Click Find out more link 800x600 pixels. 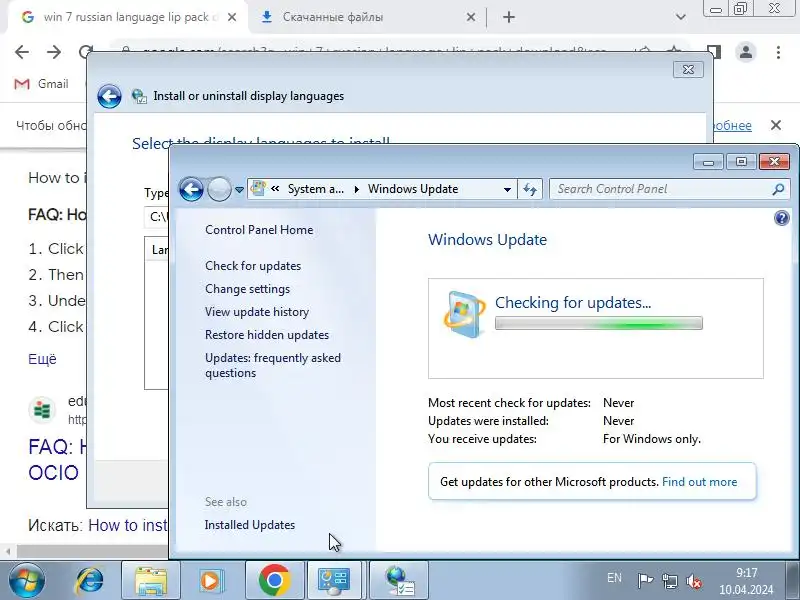[x=699, y=482]
